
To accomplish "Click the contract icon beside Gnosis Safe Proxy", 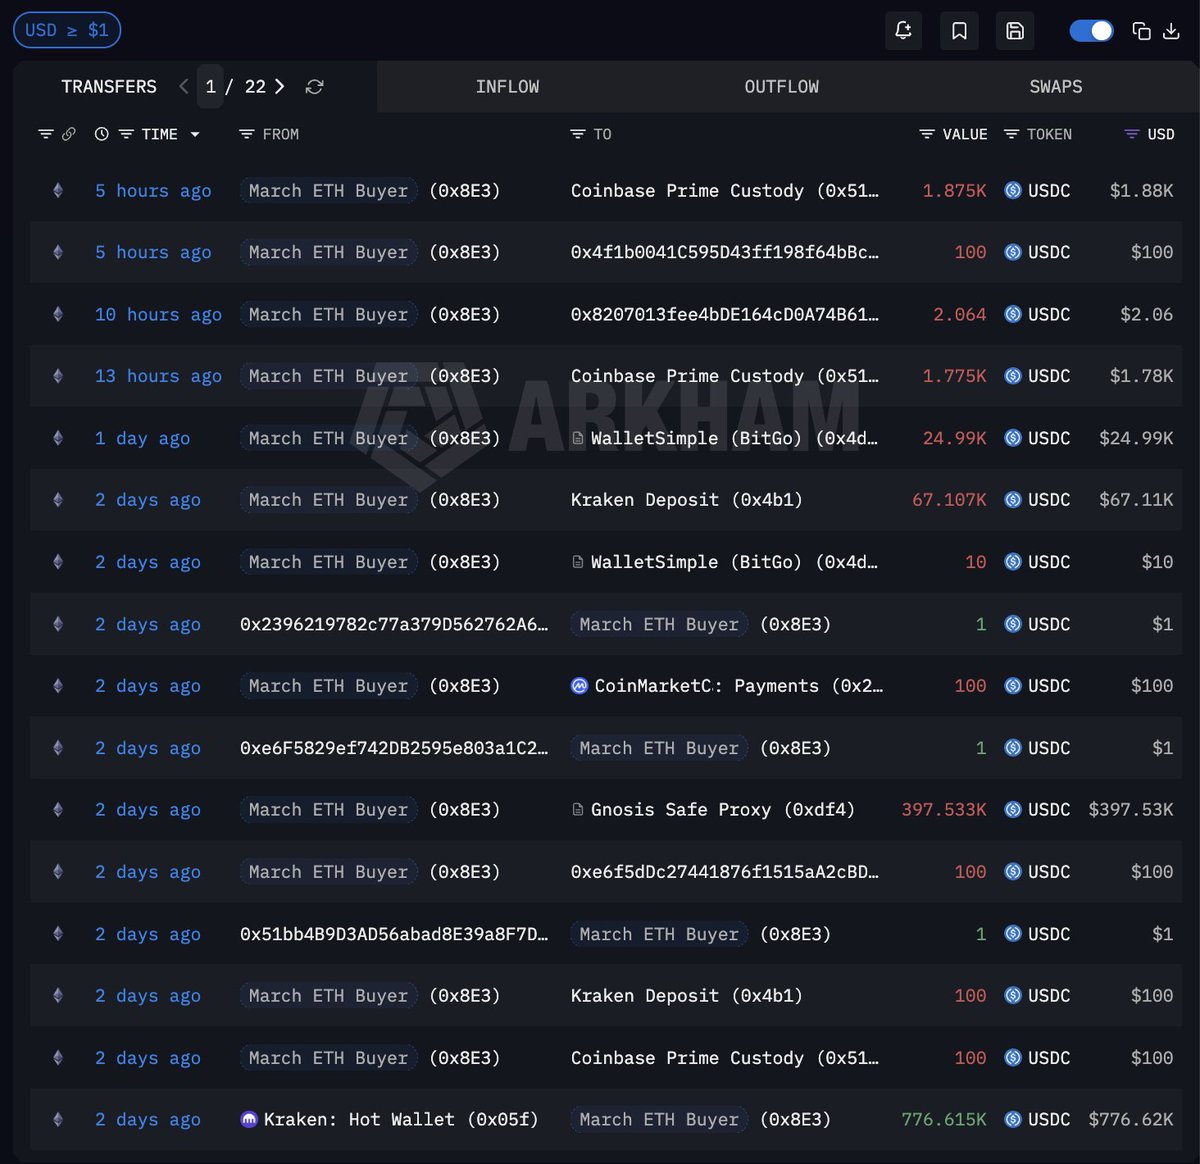I will click(578, 810).
